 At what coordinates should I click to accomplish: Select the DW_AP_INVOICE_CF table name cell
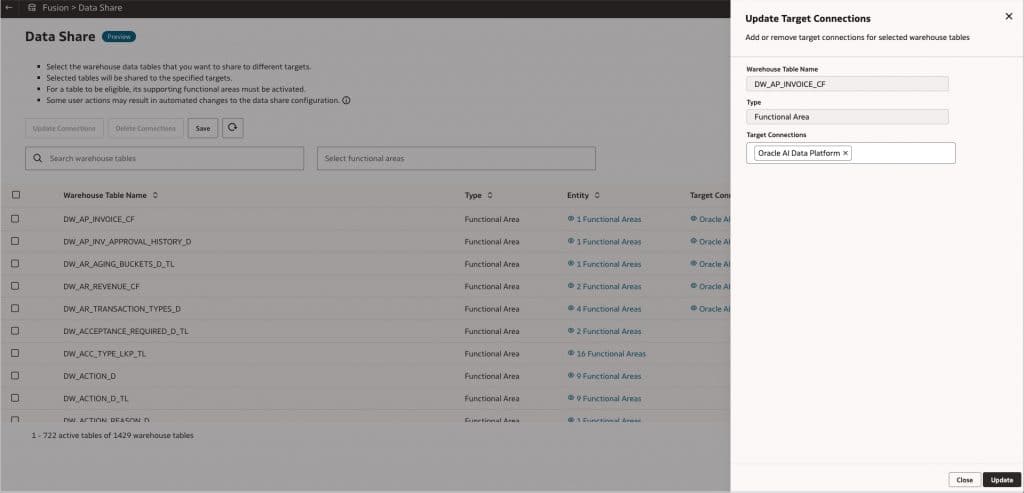(99, 219)
